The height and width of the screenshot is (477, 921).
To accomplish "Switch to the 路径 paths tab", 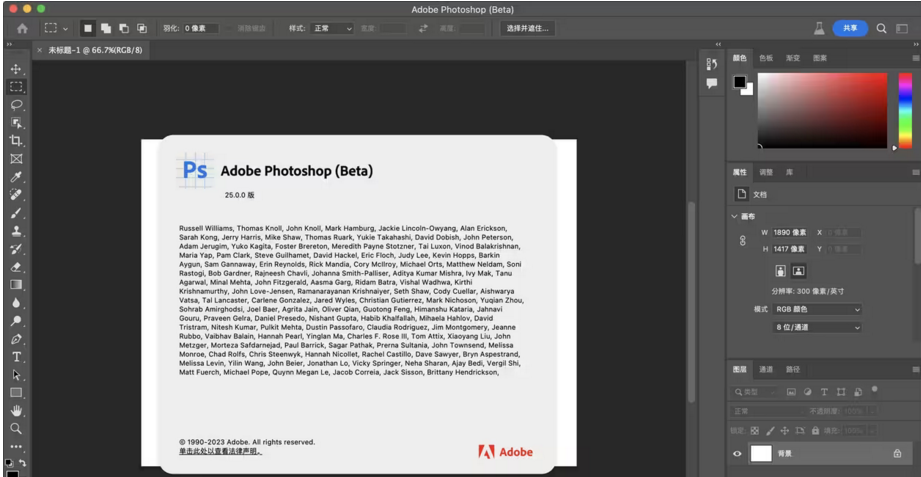I will click(x=793, y=369).
